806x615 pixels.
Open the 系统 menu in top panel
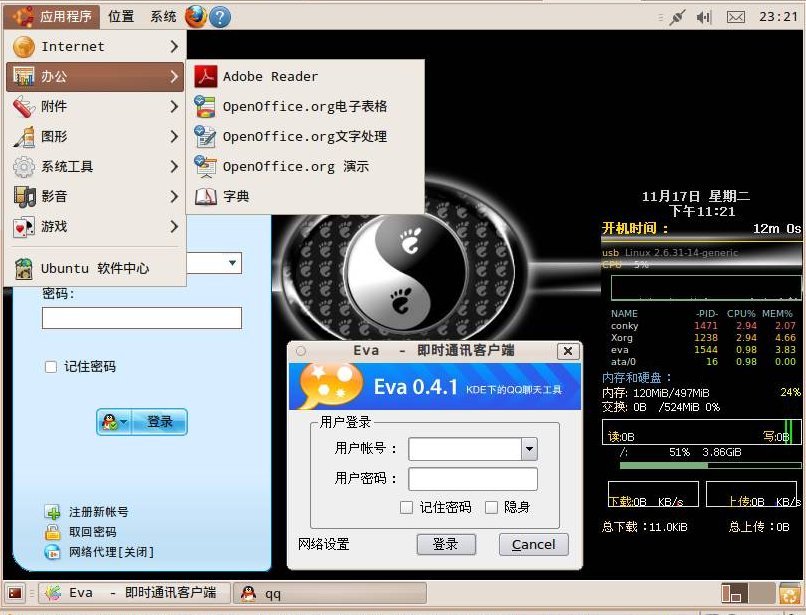163,16
